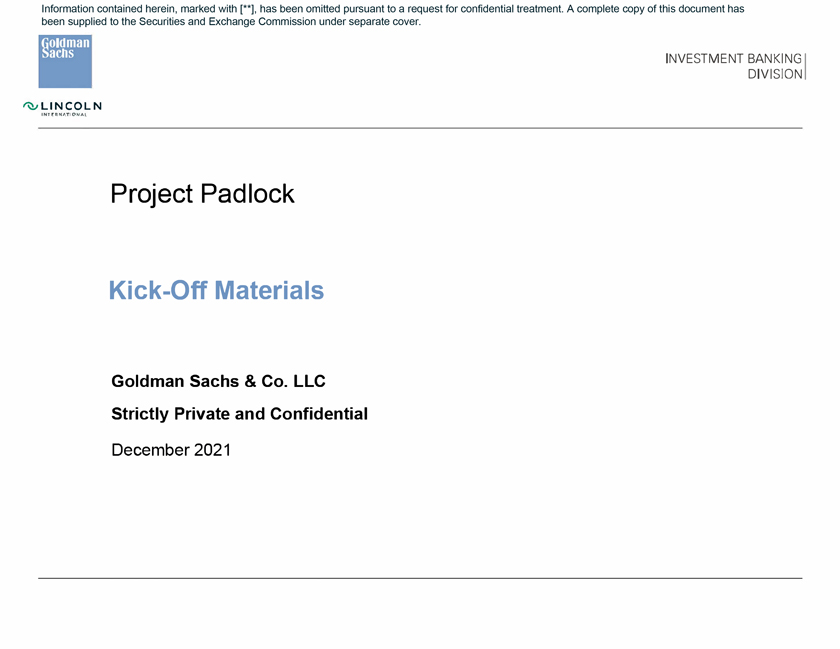Screen dimensions: 840x649
Task: Click the Goldman Sachs blue logo
Action: point(65,61)
